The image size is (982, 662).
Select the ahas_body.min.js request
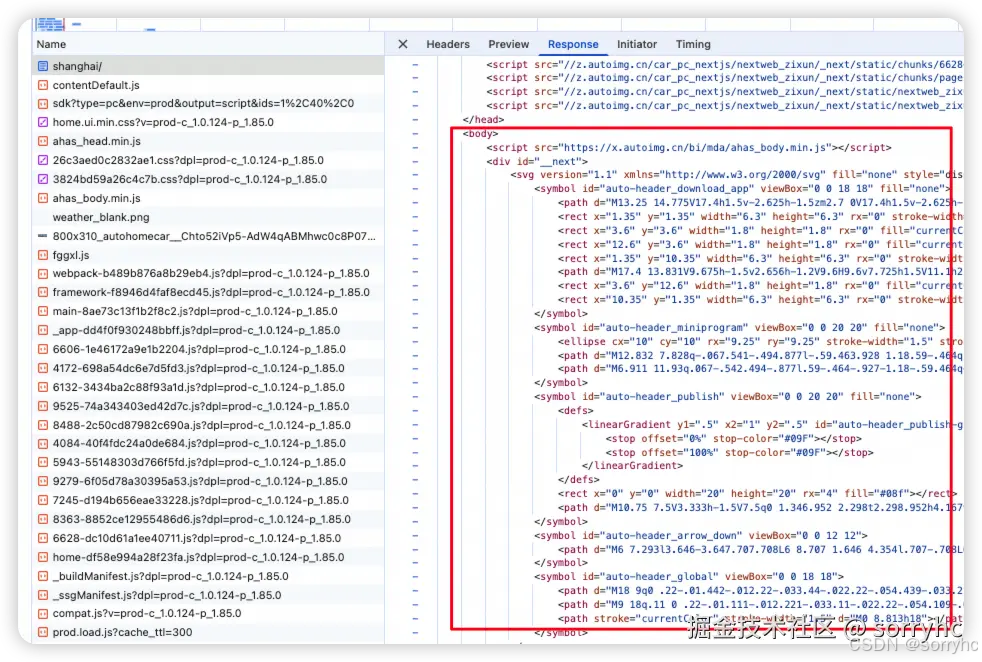click(x=209, y=199)
